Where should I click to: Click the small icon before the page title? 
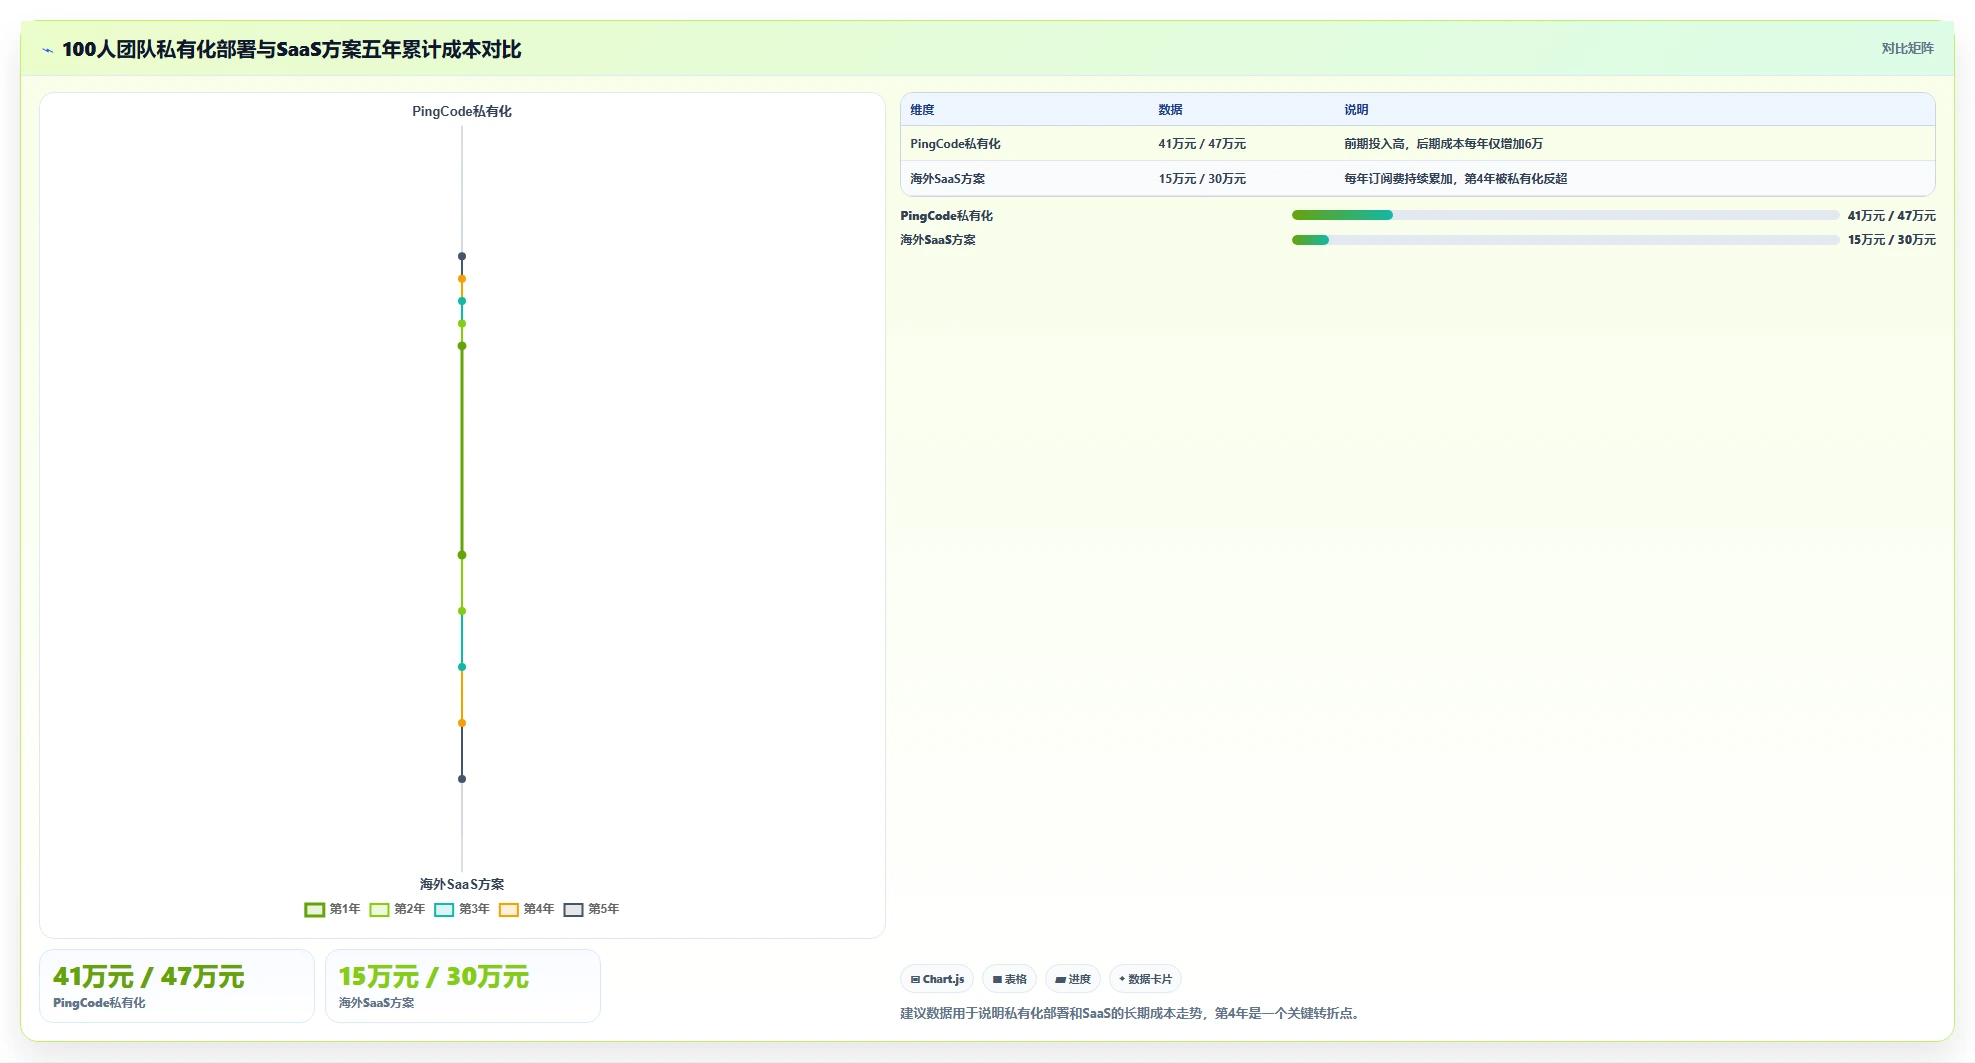click(x=47, y=50)
